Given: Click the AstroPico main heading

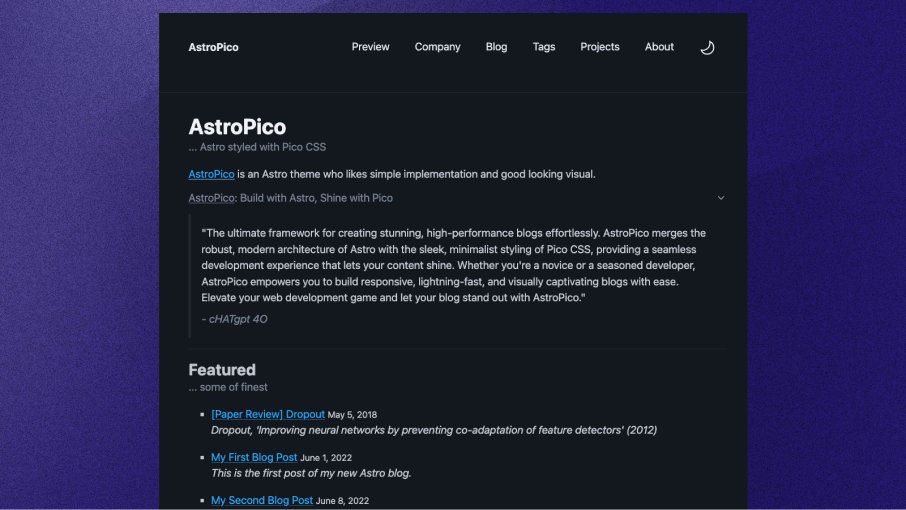Looking at the screenshot, I should pyautogui.click(x=237, y=126).
